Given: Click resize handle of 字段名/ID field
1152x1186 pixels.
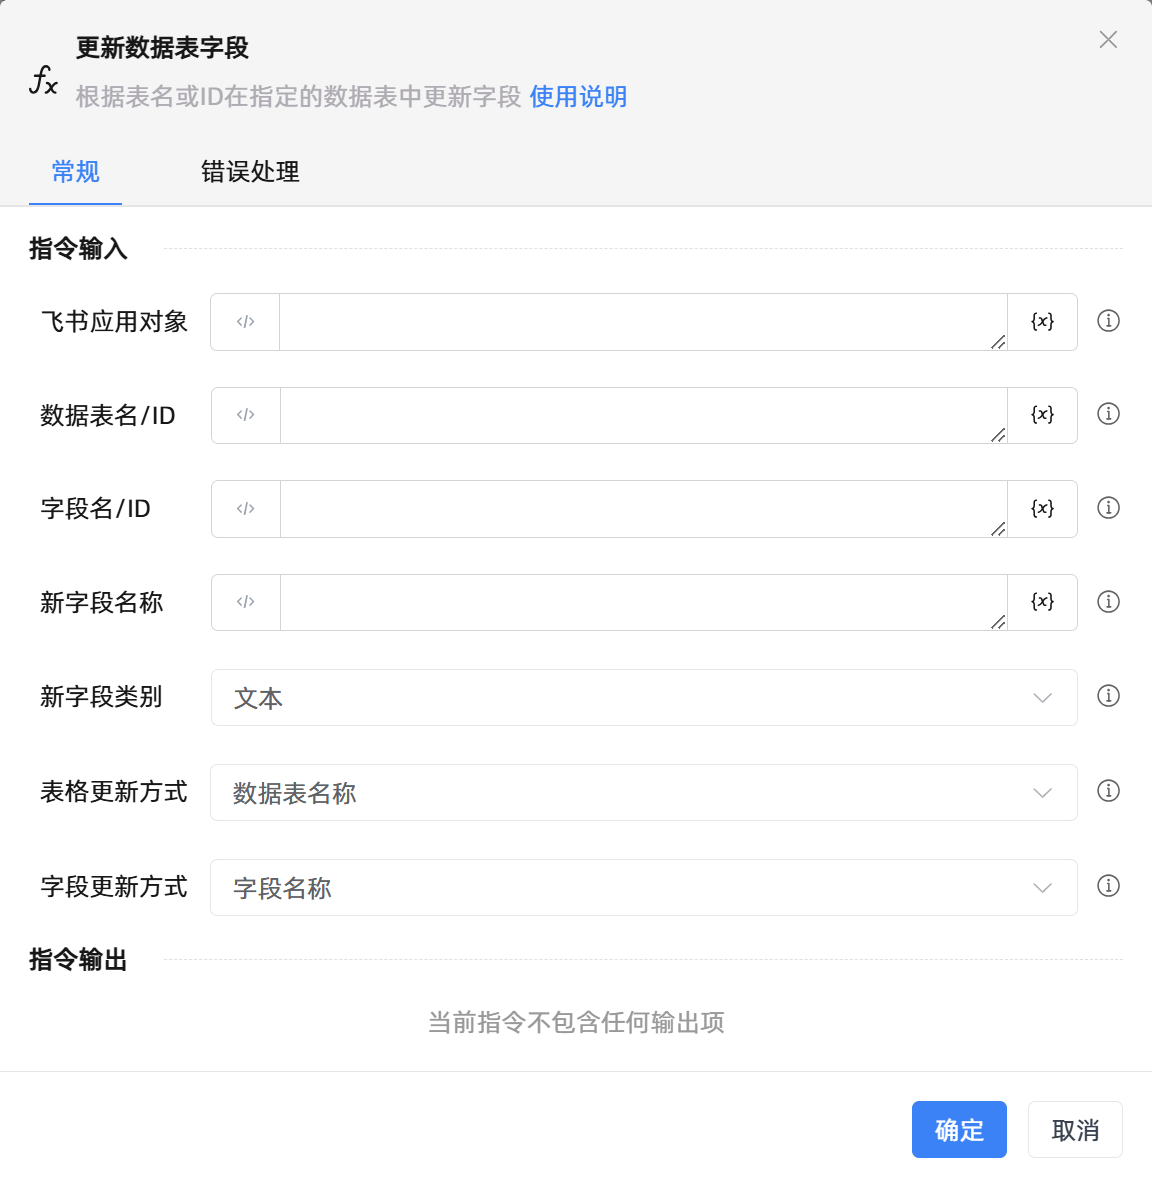Looking at the screenshot, I should click(998, 529).
